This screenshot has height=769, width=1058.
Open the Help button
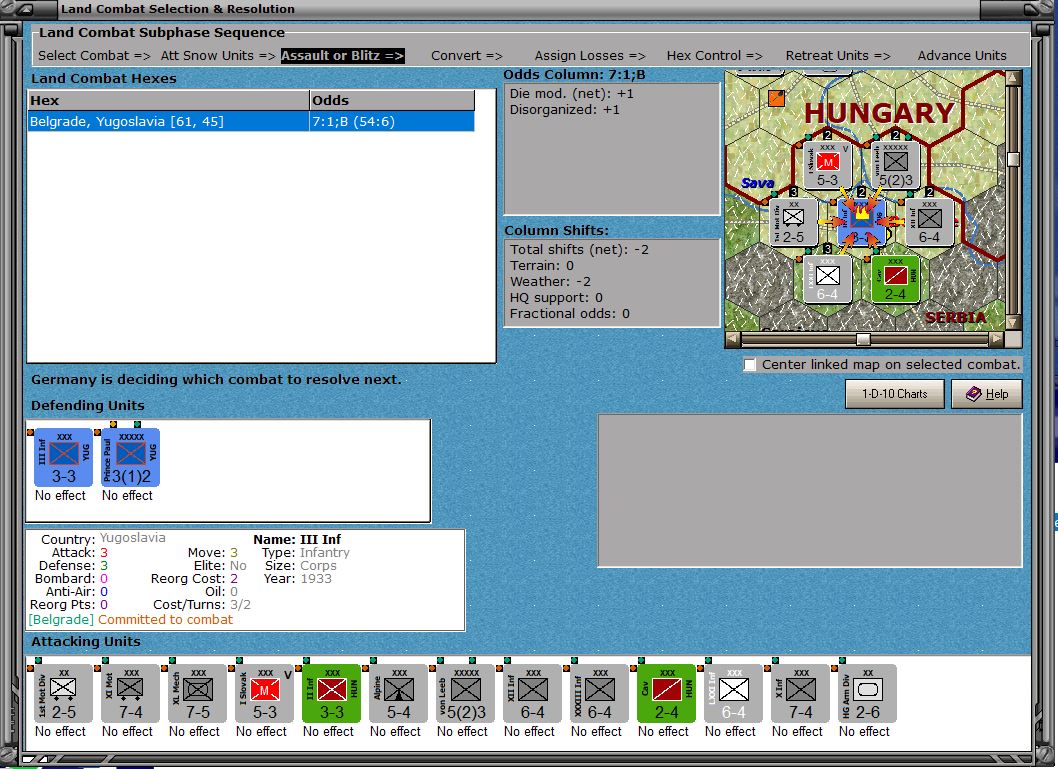[x=986, y=394]
